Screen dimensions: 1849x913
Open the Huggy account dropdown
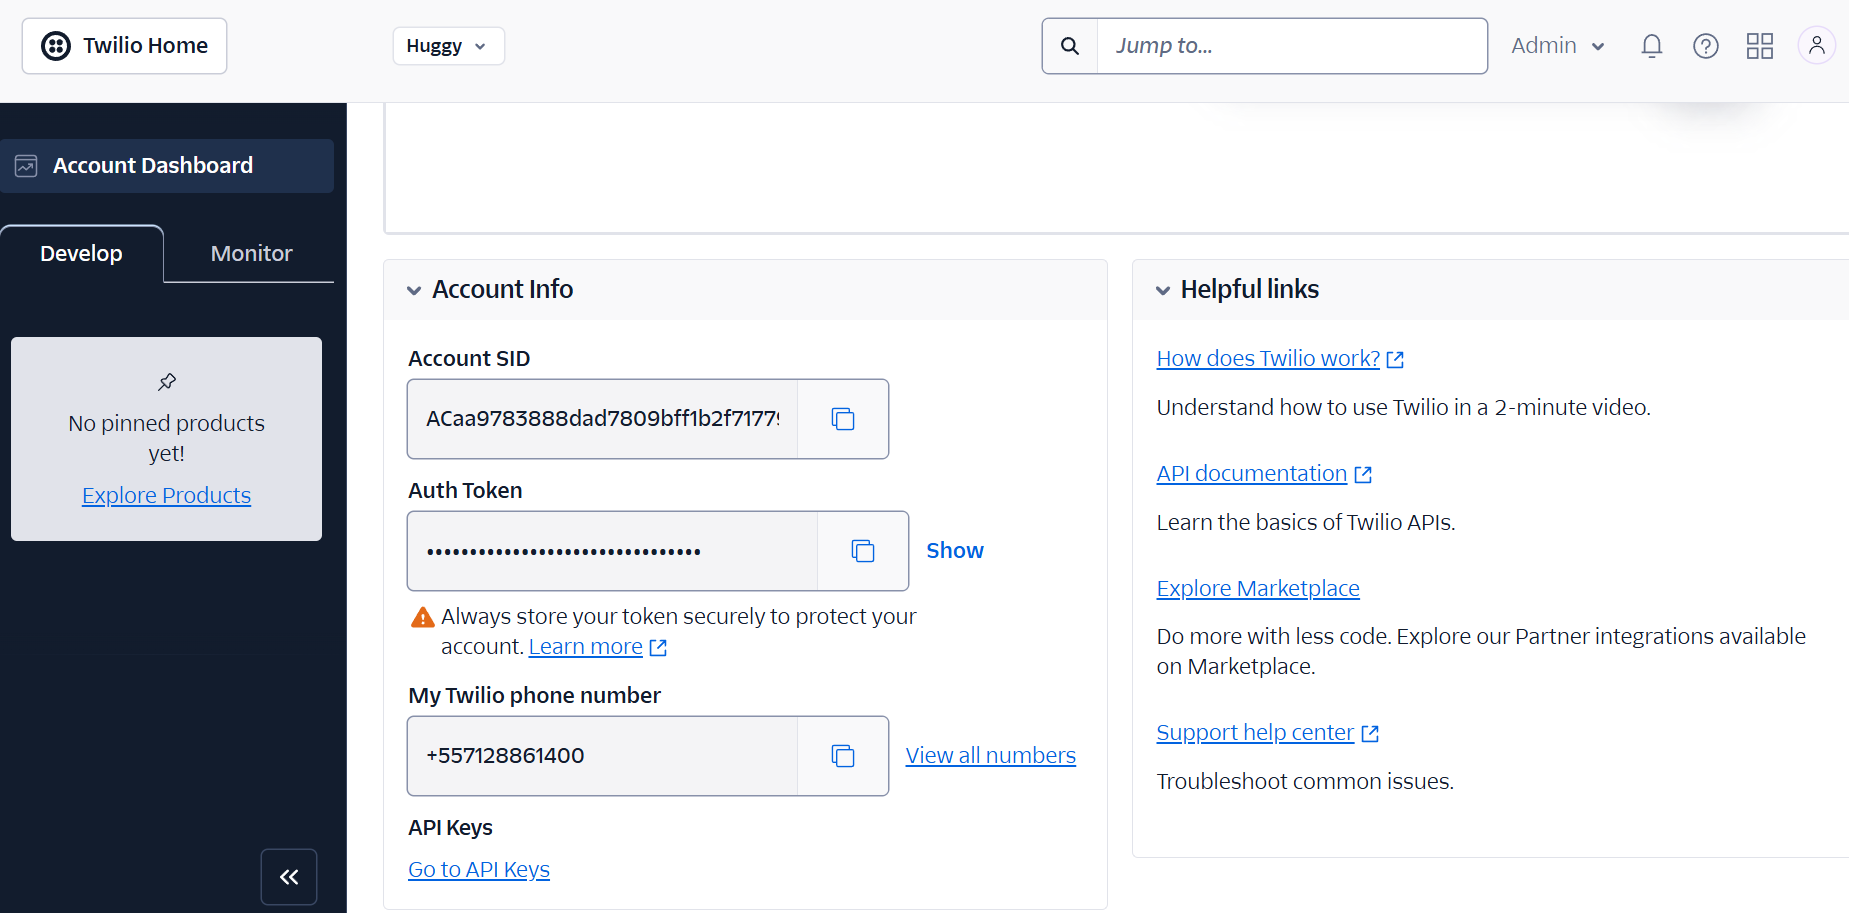click(x=448, y=46)
